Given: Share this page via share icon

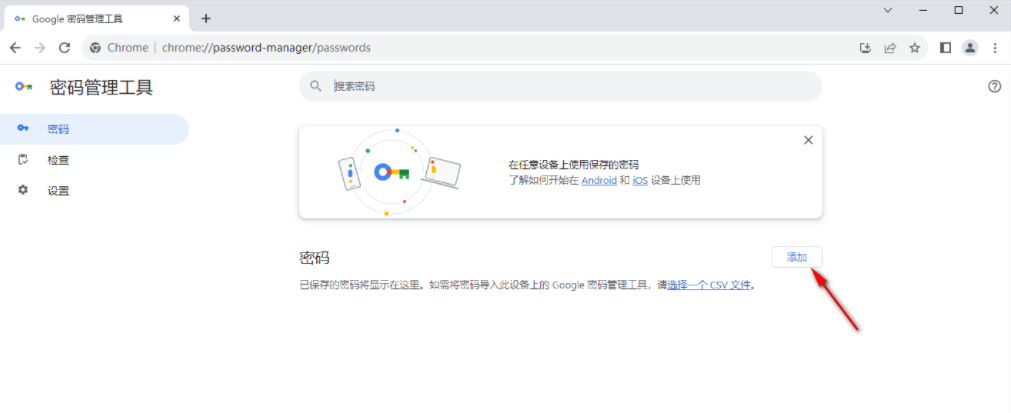Looking at the screenshot, I should click(890, 48).
